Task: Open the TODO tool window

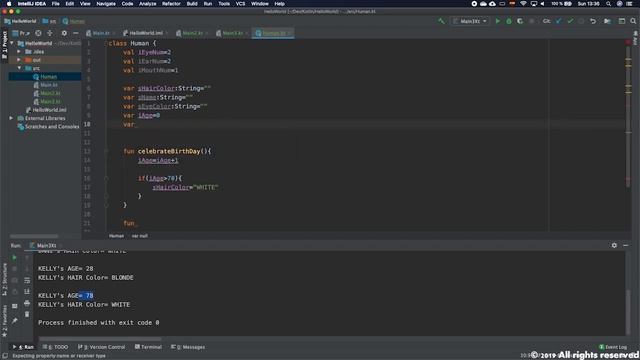Action: click(x=56, y=347)
